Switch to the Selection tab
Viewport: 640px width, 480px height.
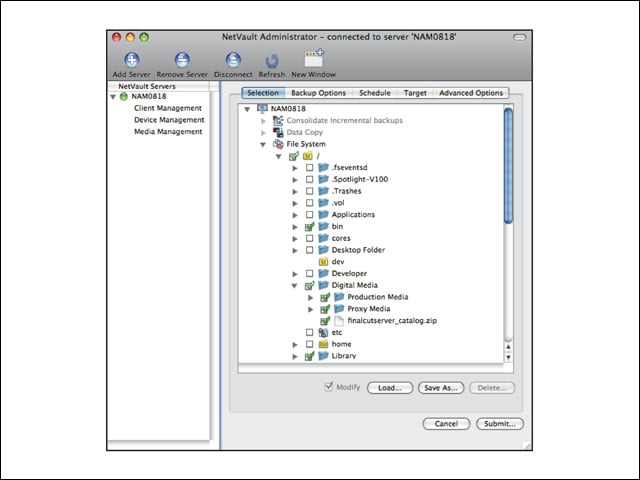click(263, 93)
